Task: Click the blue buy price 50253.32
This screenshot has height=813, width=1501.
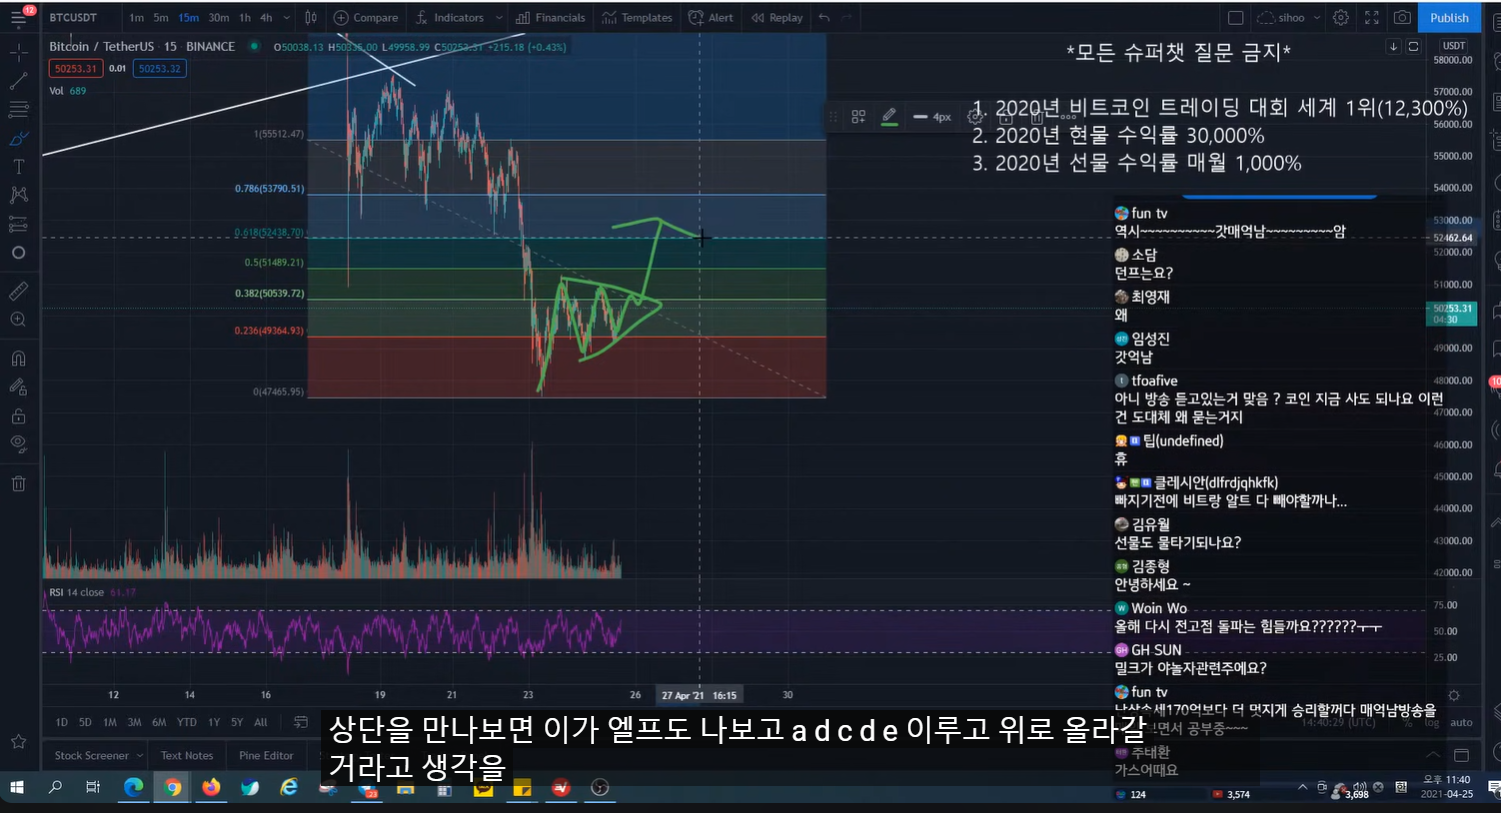Action: [x=160, y=69]
